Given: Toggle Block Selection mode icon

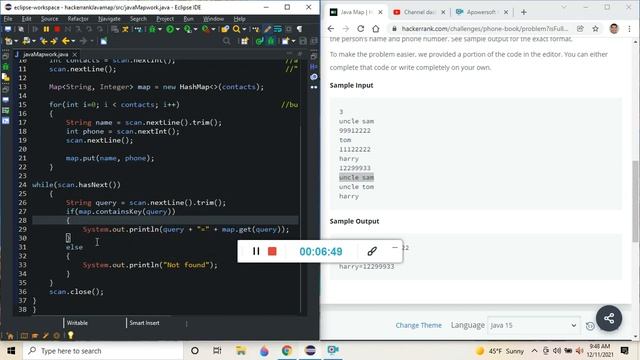Looking at the screenshot, I should point(289,29).
